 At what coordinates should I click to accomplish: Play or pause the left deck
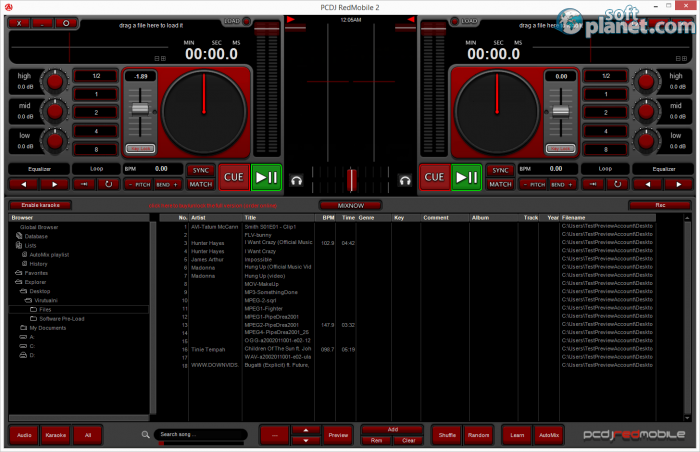(266, 177)
